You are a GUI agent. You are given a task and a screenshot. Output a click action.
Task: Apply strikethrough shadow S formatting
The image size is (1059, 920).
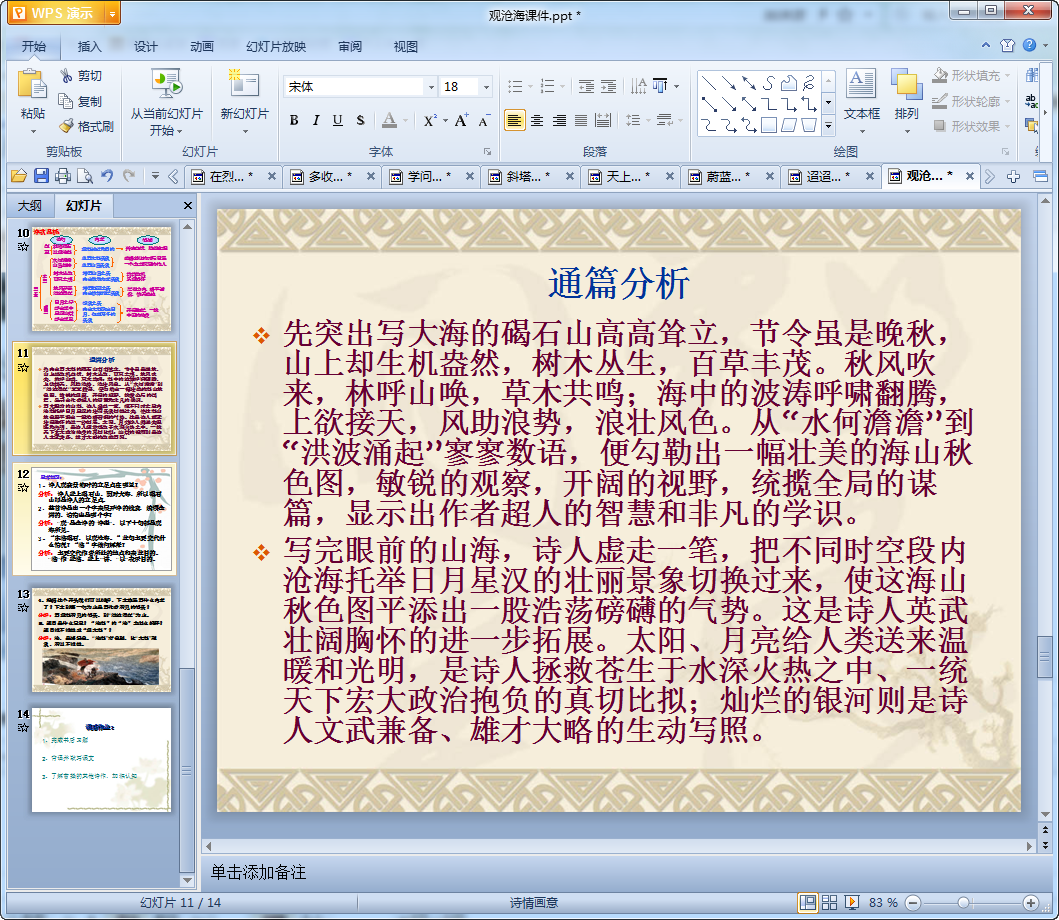(x=361, y=120)
